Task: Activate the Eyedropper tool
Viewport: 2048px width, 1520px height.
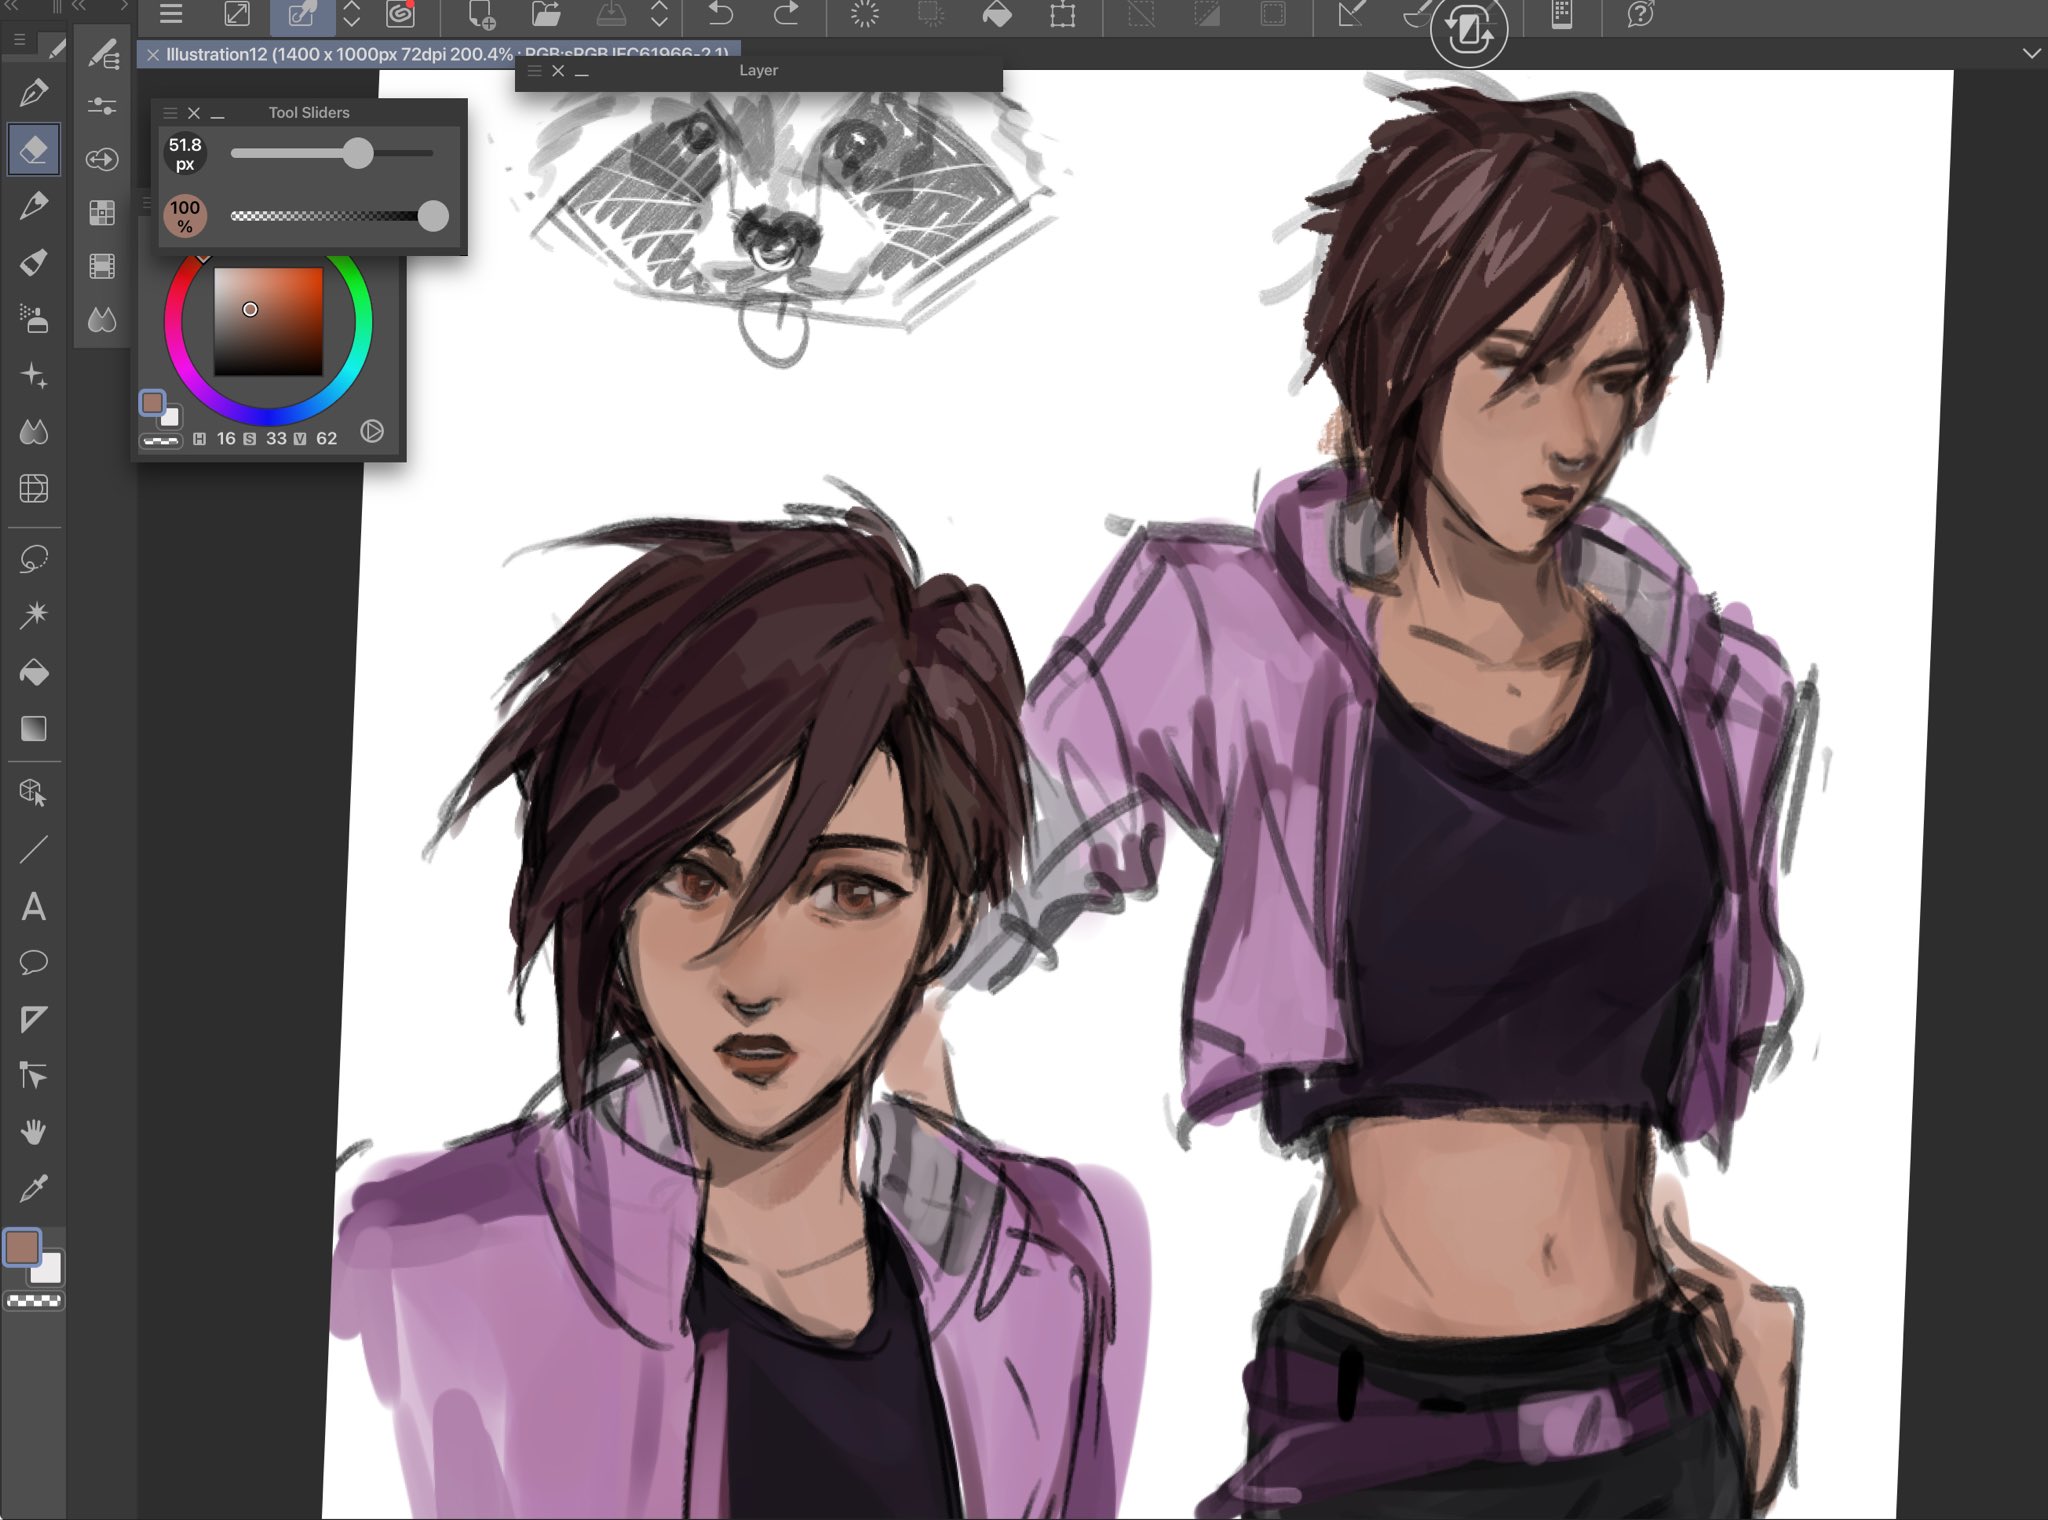Action: click(x=33, y=1188)
